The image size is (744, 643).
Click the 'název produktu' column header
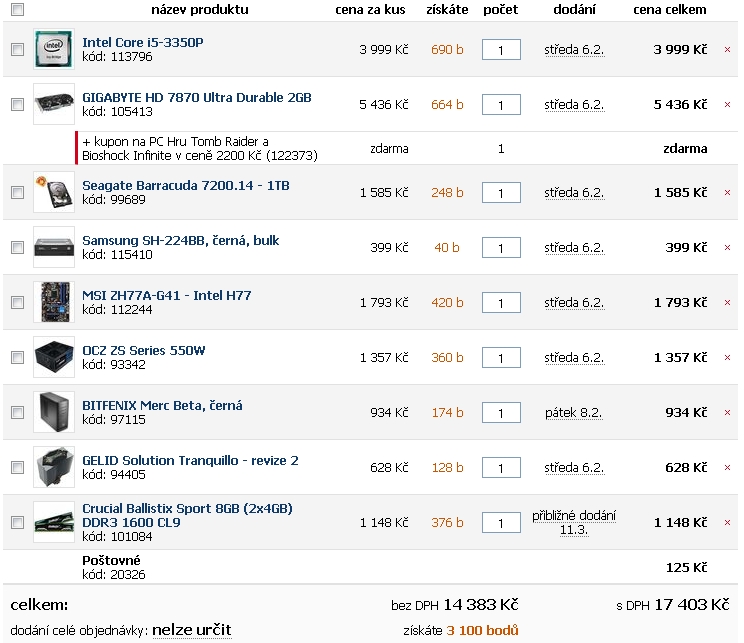coord(200,9)
